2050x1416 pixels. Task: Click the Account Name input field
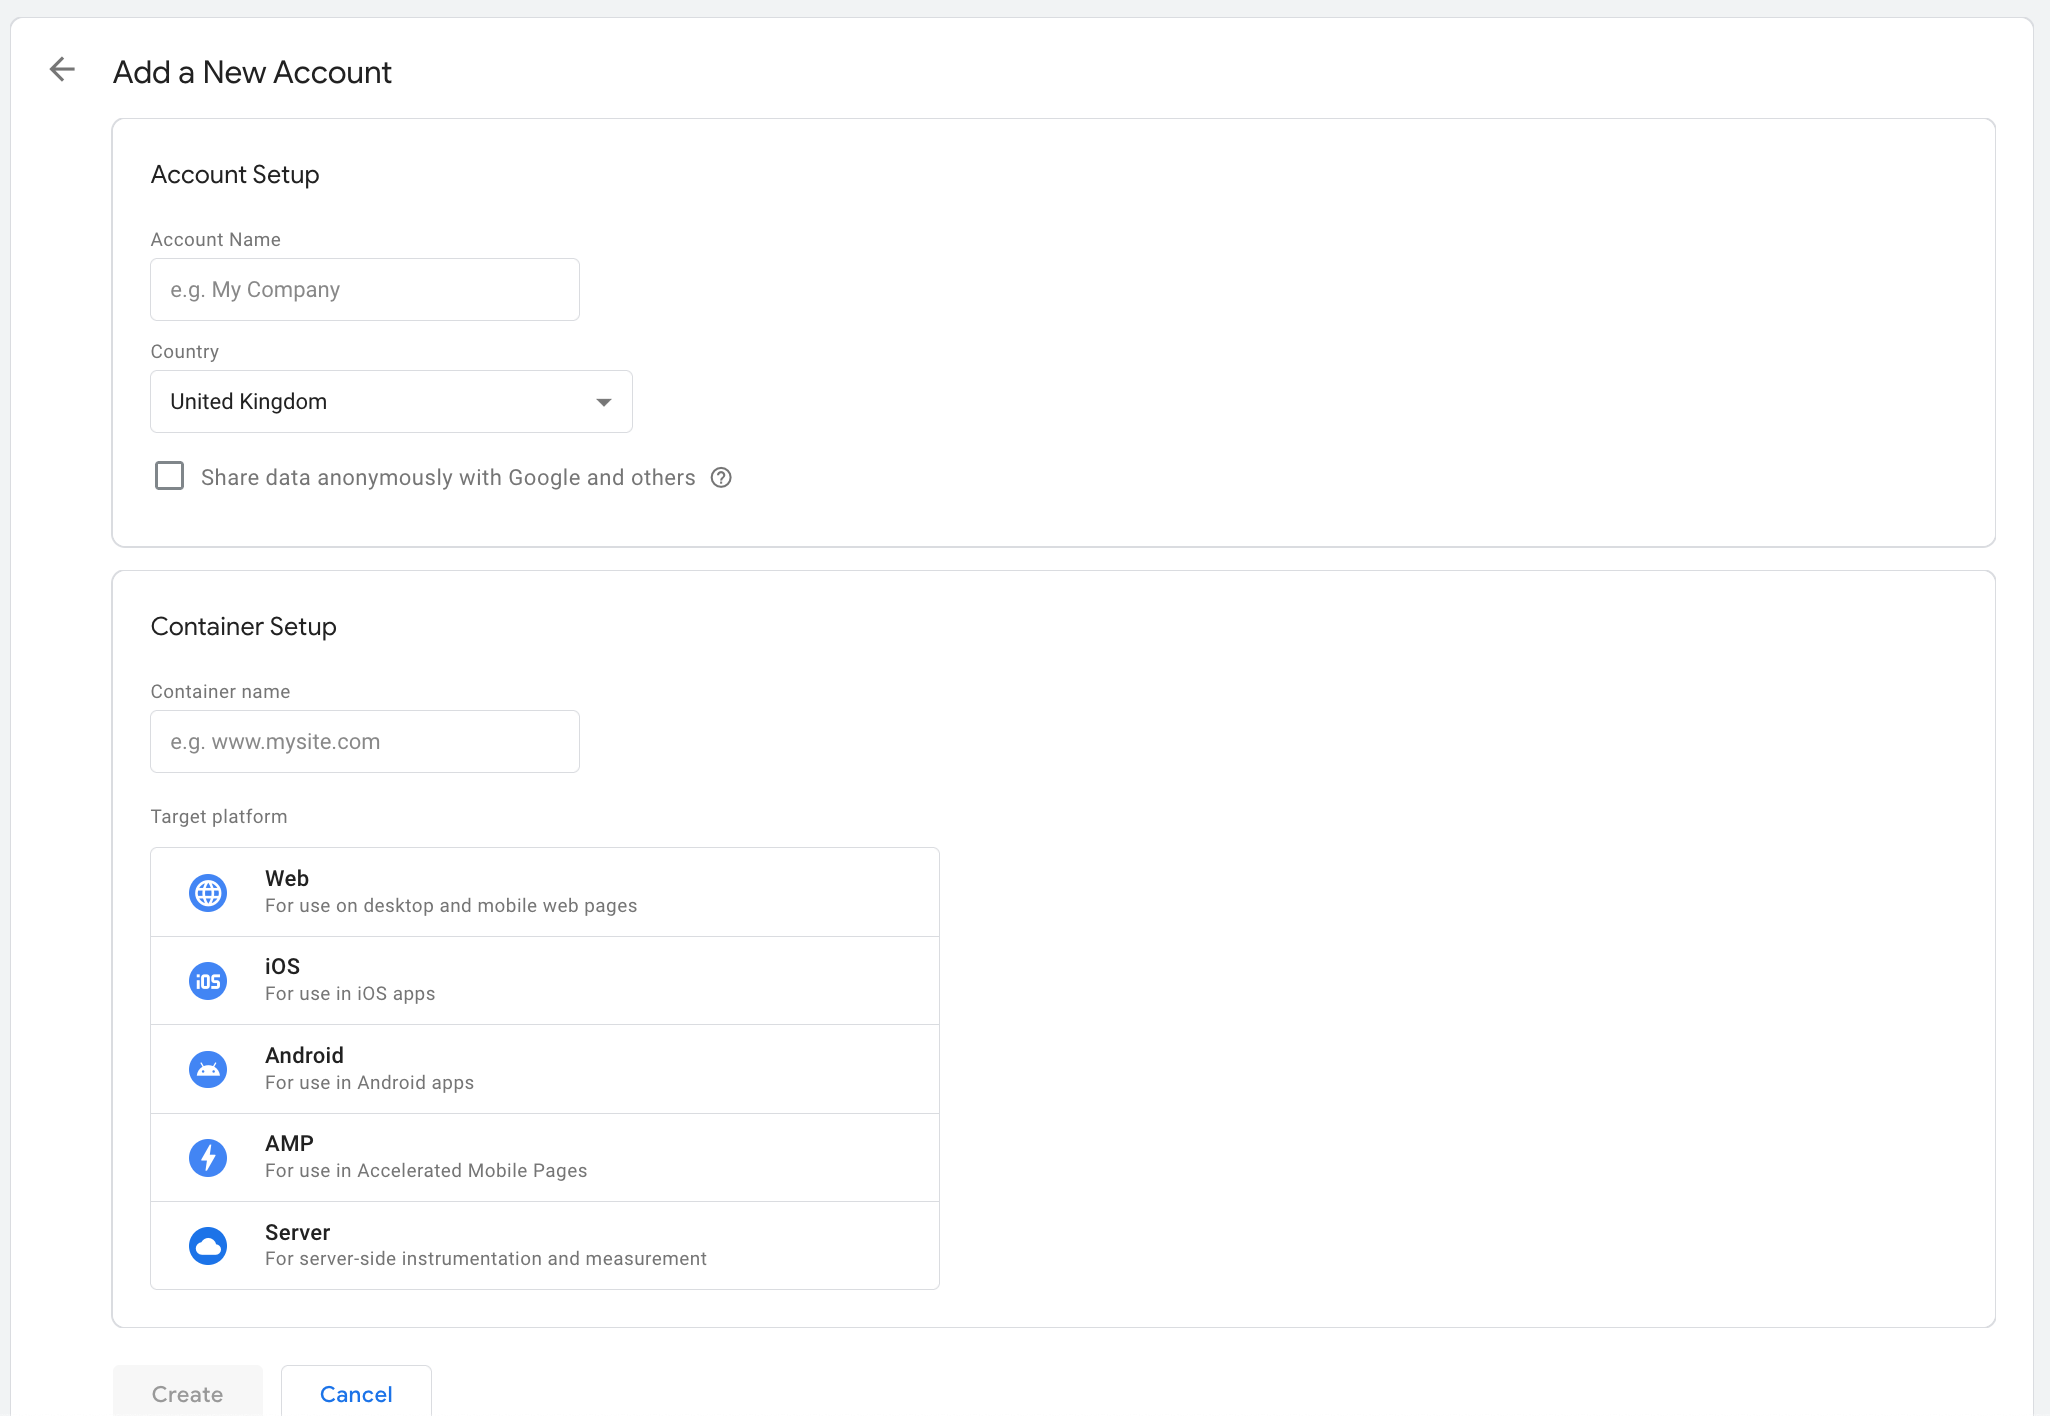[x=364, y=289]
